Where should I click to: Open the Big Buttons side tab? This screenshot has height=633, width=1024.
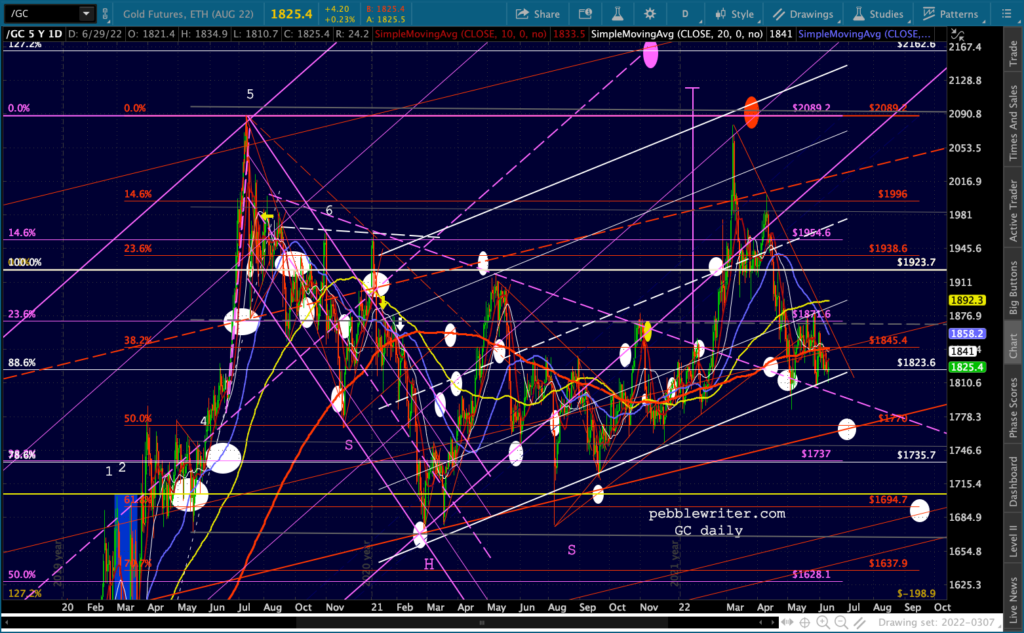click(x=1013, y=287)
